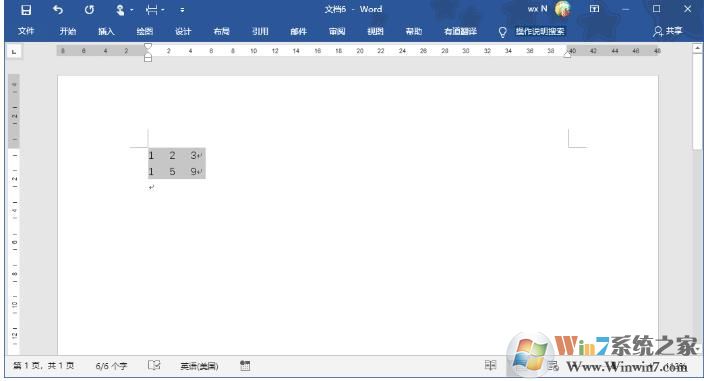
Task: Click the right indent marker on ruler
Action: [568, 54]
